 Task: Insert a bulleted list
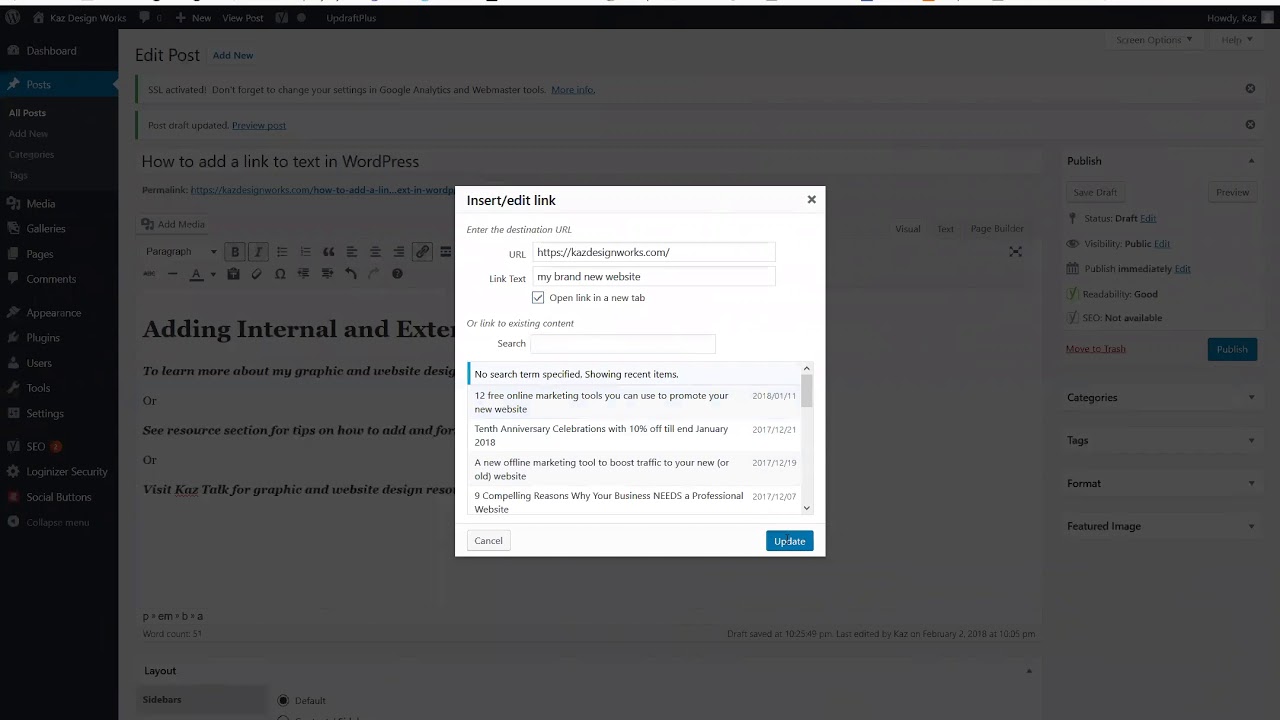tap(282, 252)
